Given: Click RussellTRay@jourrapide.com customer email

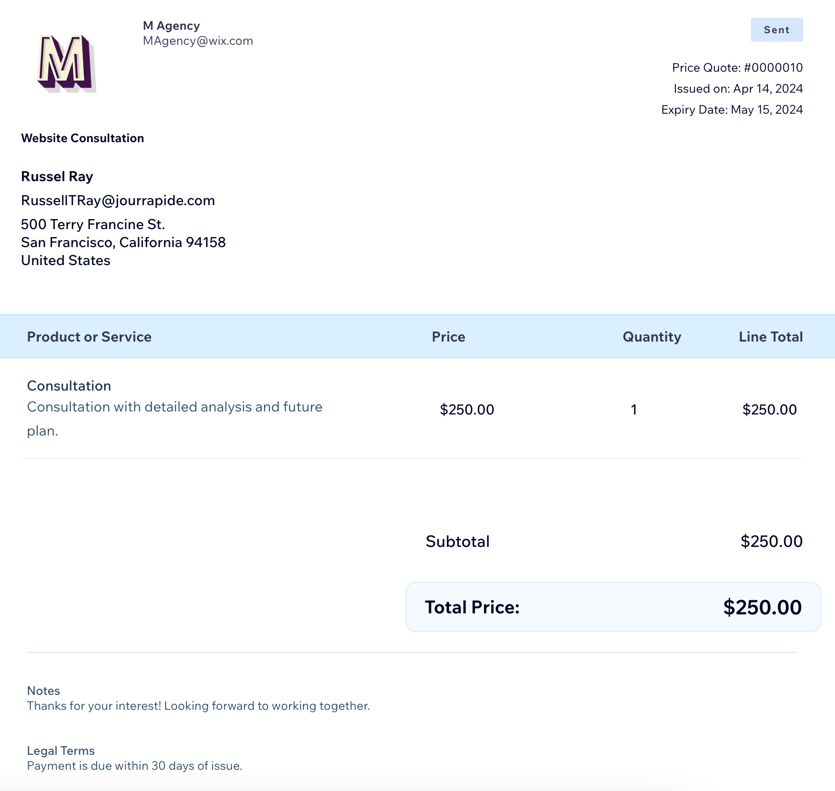Looking at the screenshot, I should click(118, 200).
